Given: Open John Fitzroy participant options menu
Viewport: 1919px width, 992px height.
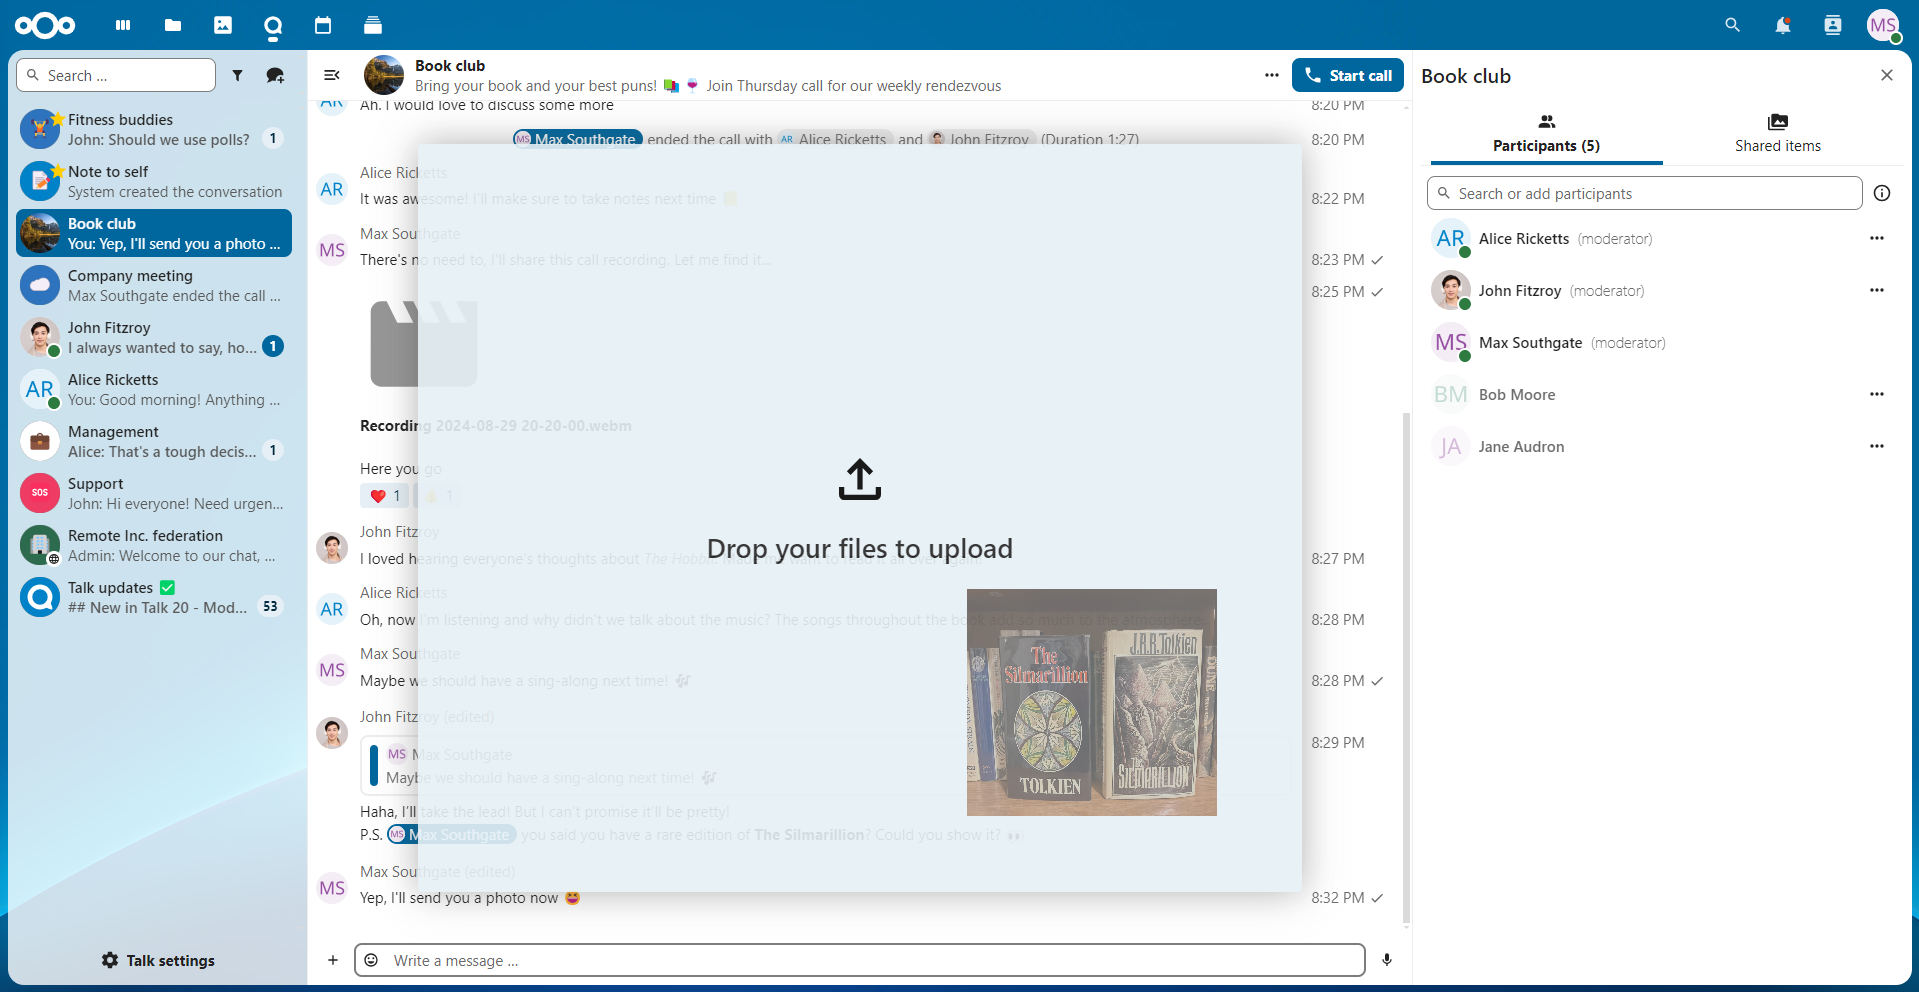Looking at the screenshot, I should (1877, 290).
